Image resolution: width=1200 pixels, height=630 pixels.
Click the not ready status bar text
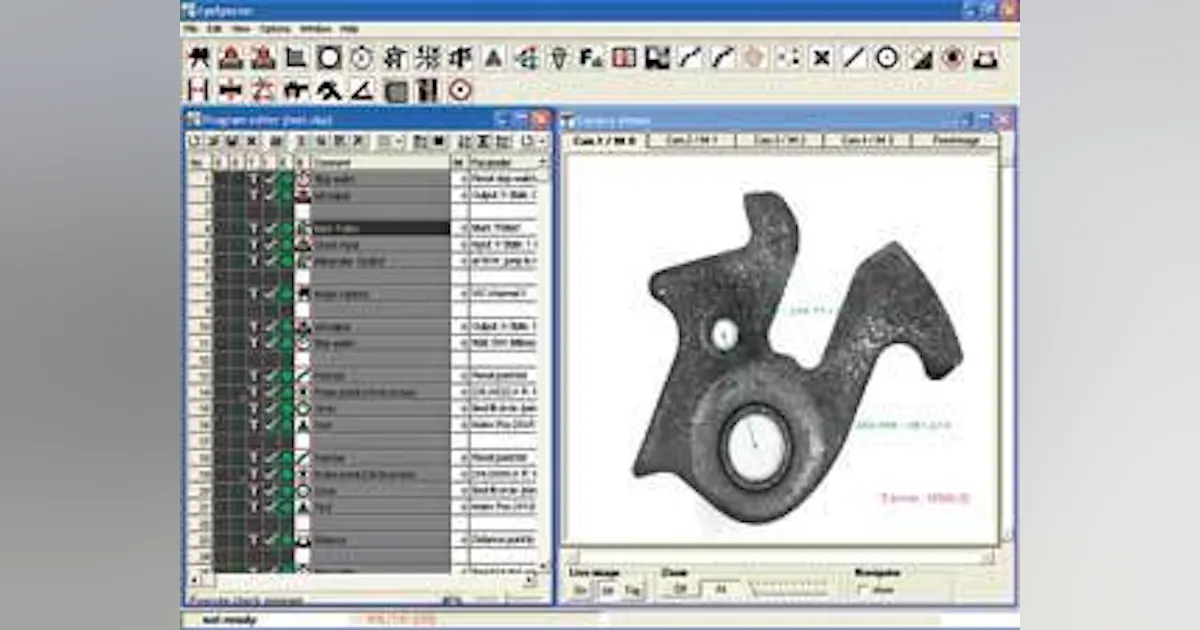pyautogui.click(x=229, y=619)
